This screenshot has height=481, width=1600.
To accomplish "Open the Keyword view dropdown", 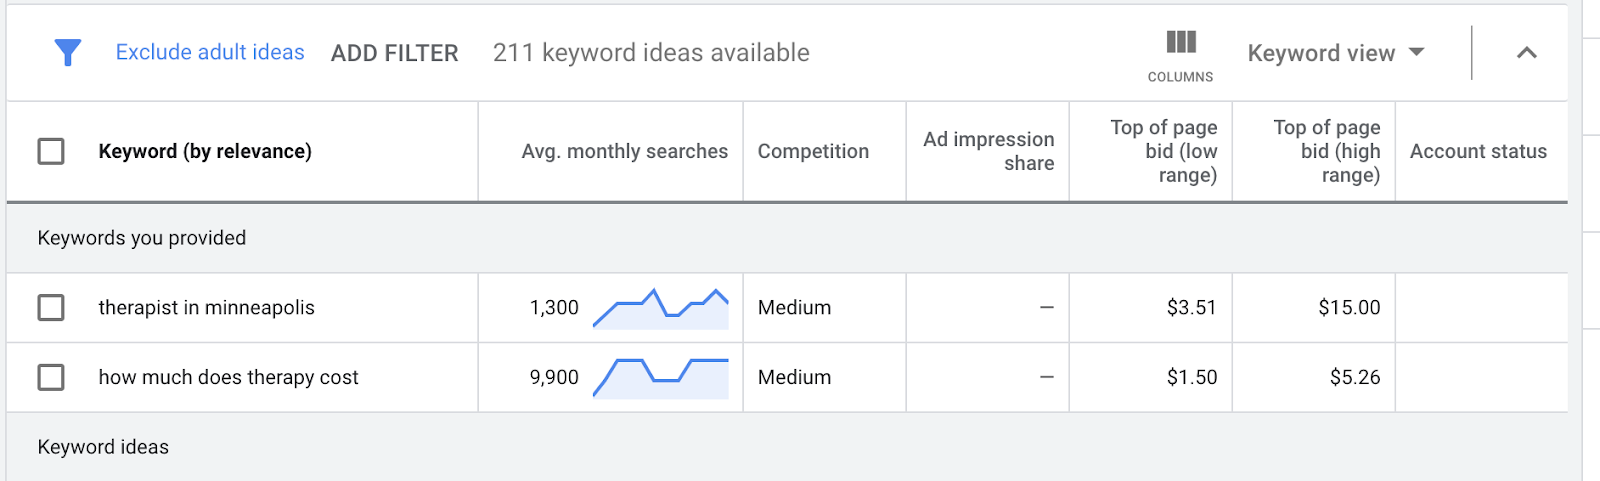I will pos(1335,53).
